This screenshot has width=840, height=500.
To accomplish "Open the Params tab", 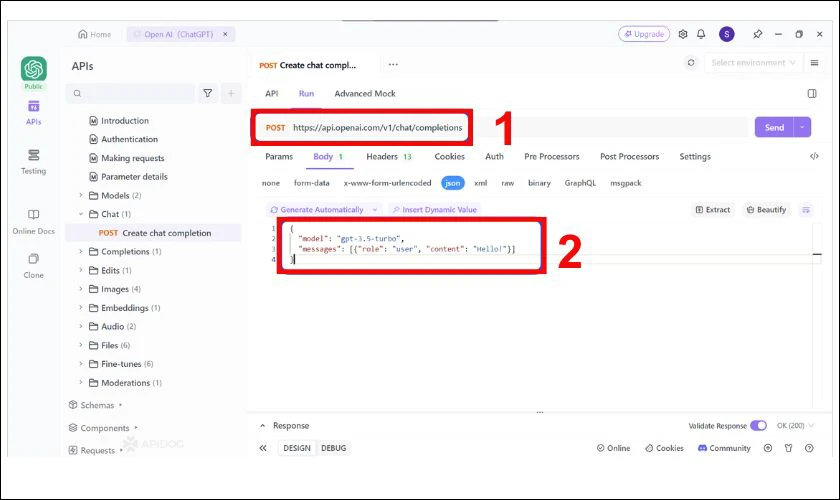I will point(279,156).
